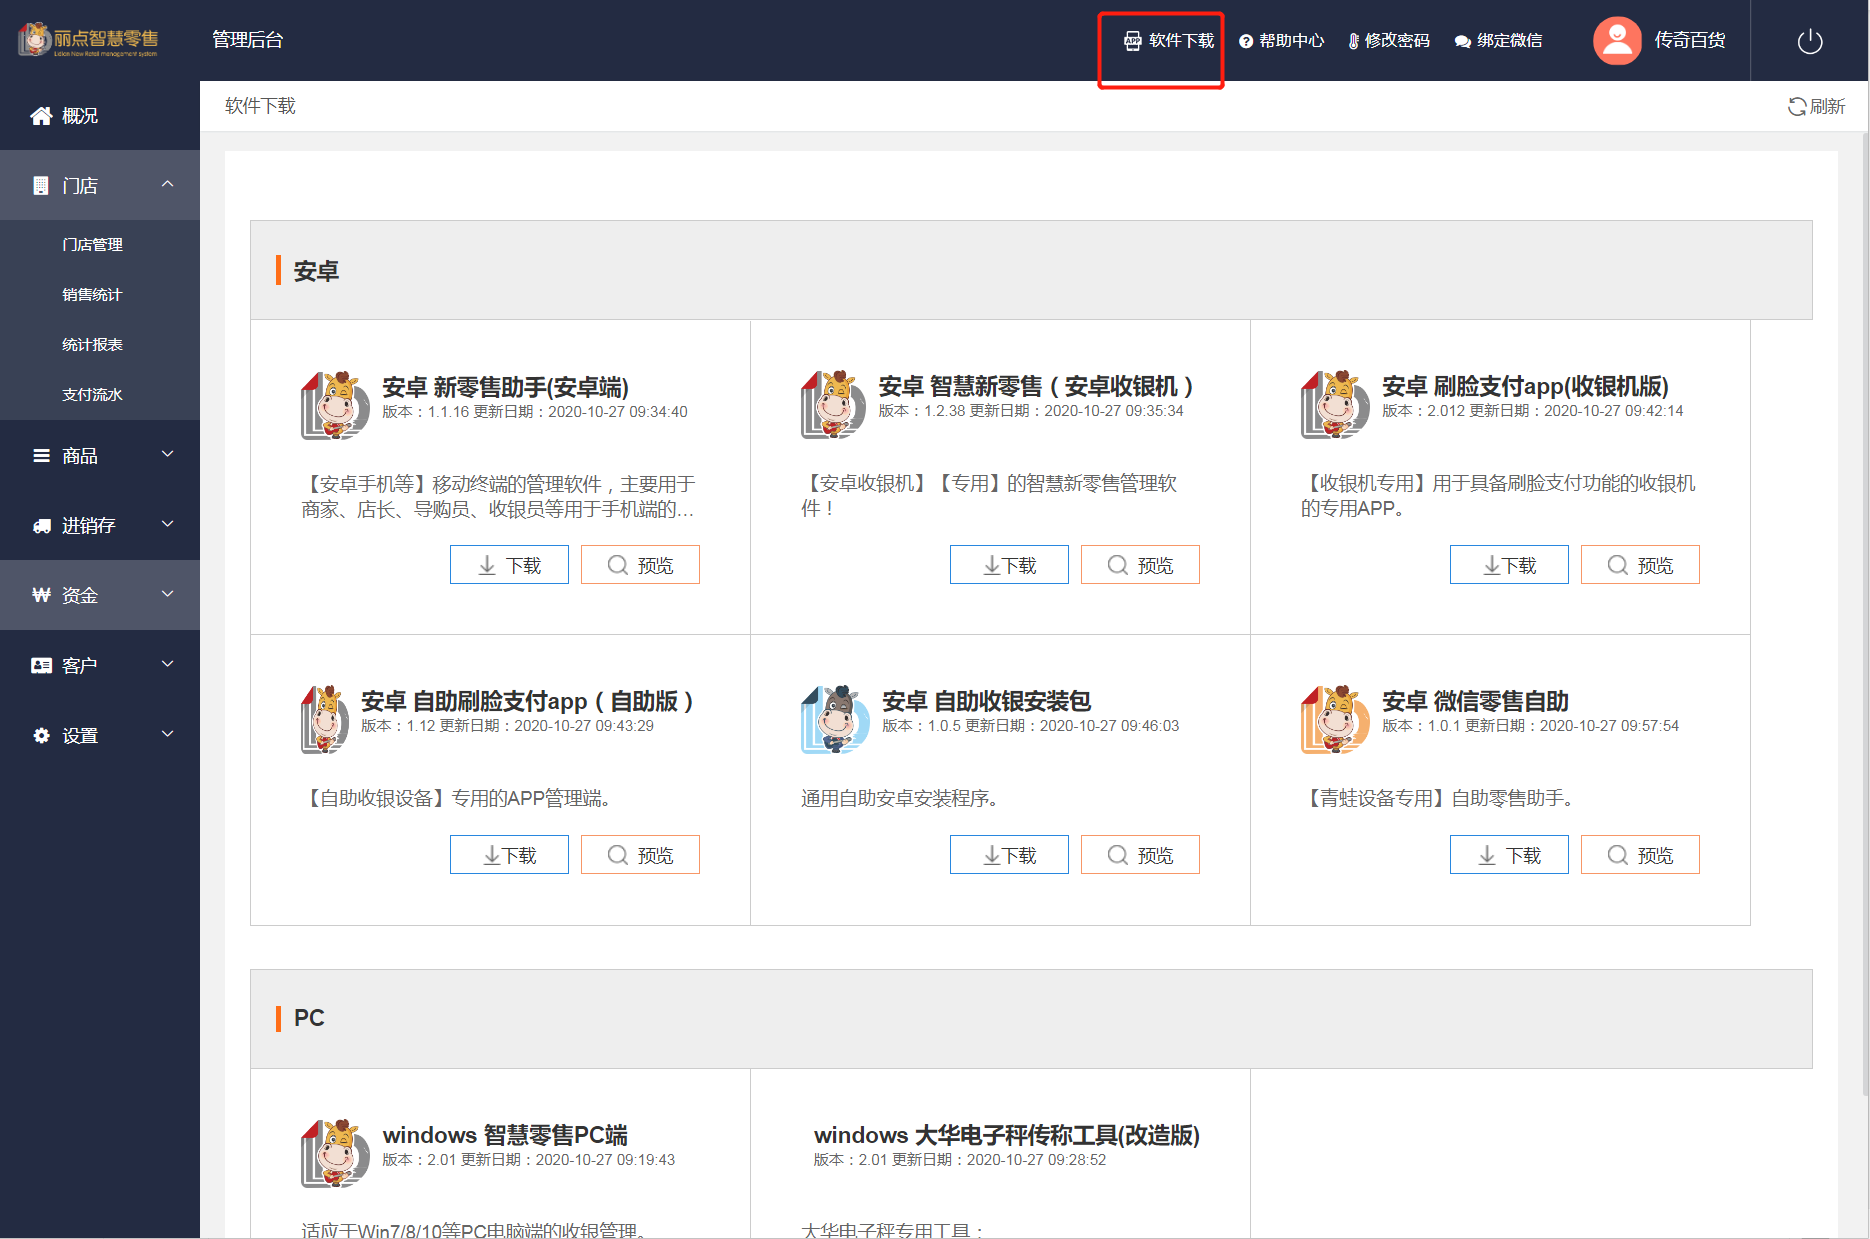The width and height of the screenshot is (1870, 1239).
Task: Click the windows 智慧零售PC端 app icon
Action: coord(335,1153)
